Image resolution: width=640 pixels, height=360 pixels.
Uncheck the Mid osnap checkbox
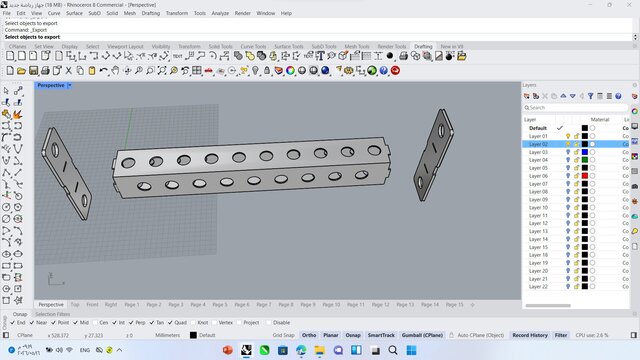click(76, 322)
